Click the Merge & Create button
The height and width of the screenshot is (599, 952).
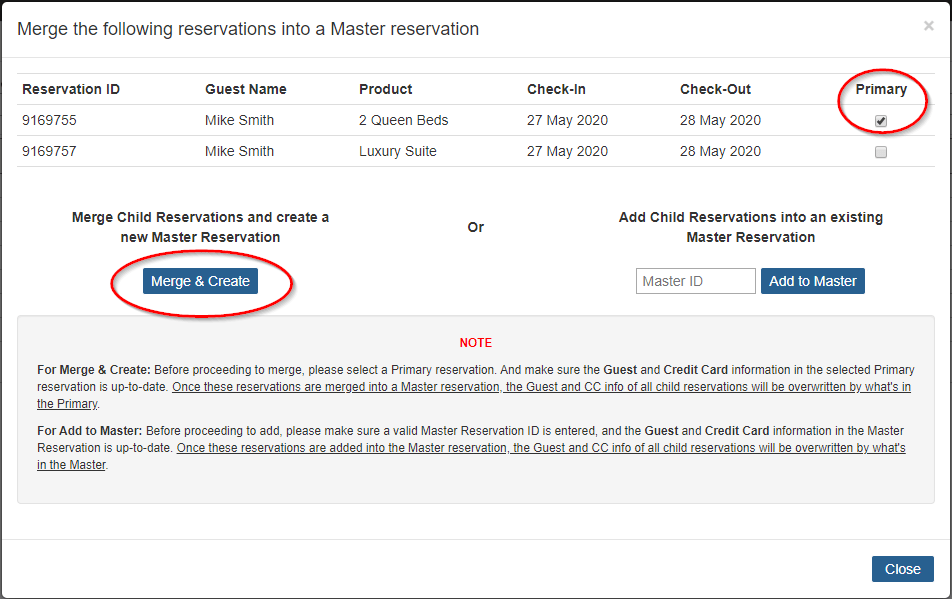201,281
